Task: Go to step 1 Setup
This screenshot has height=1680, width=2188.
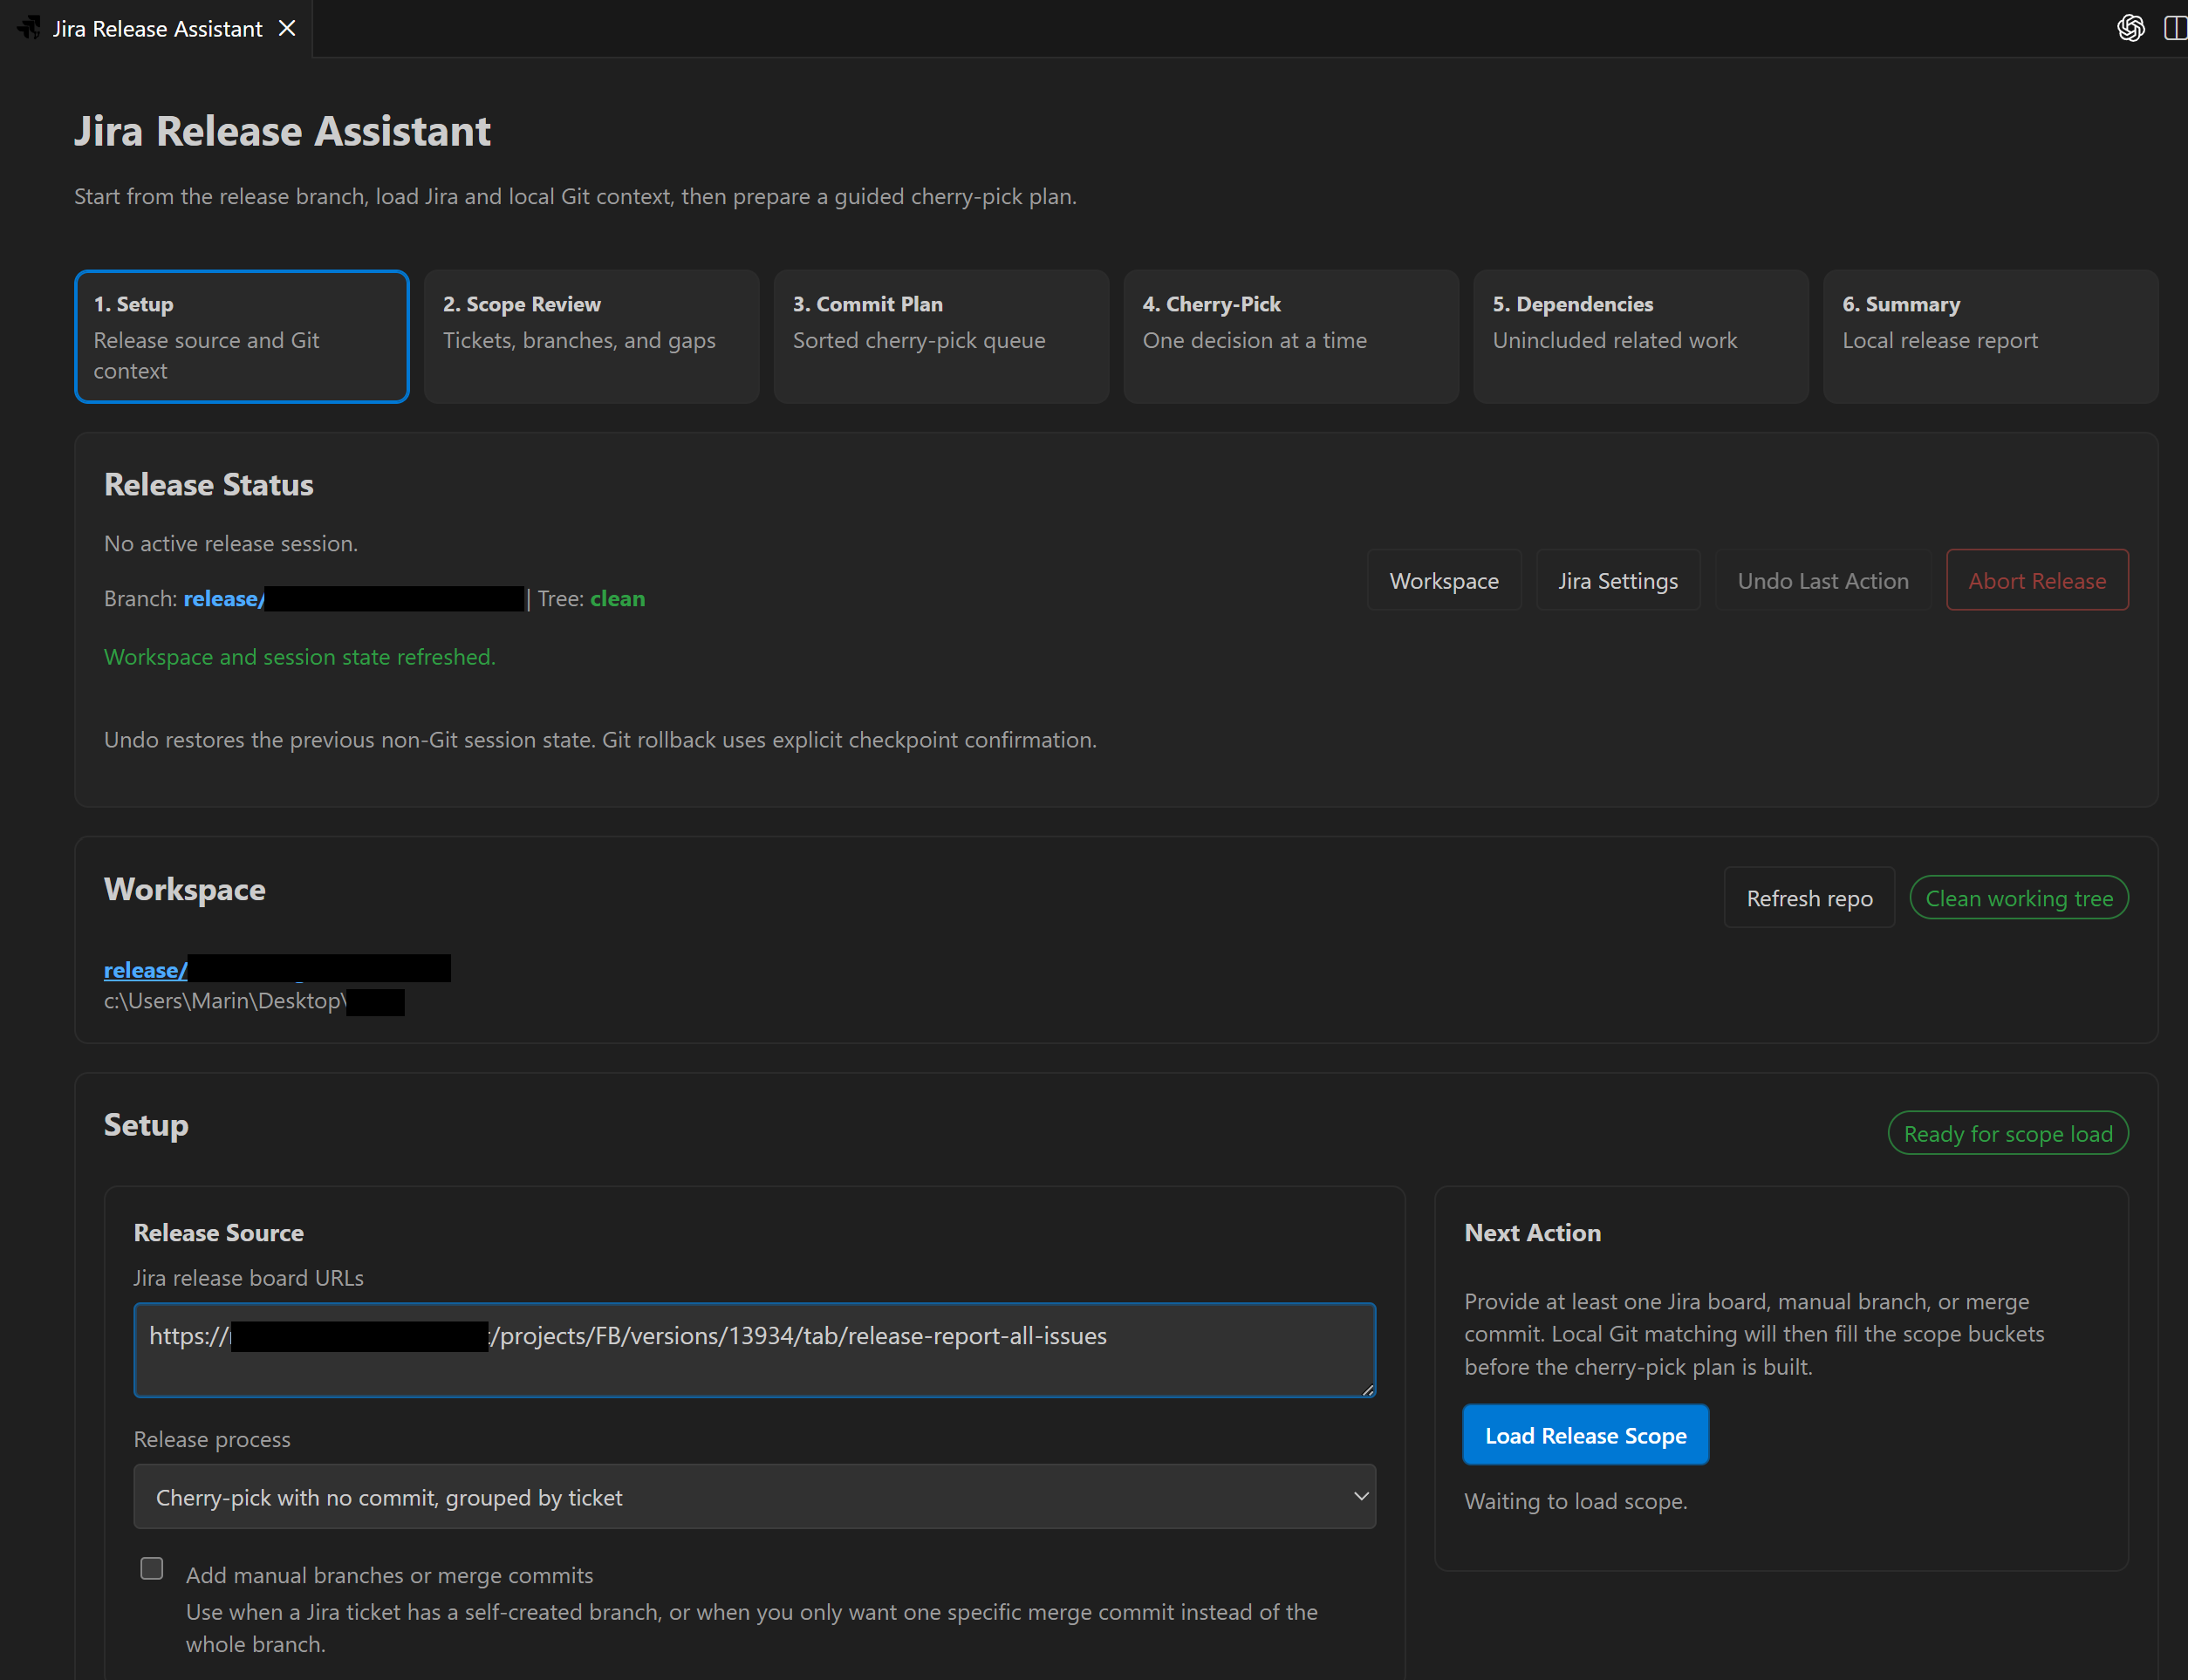Action: (x=242, y=336)
